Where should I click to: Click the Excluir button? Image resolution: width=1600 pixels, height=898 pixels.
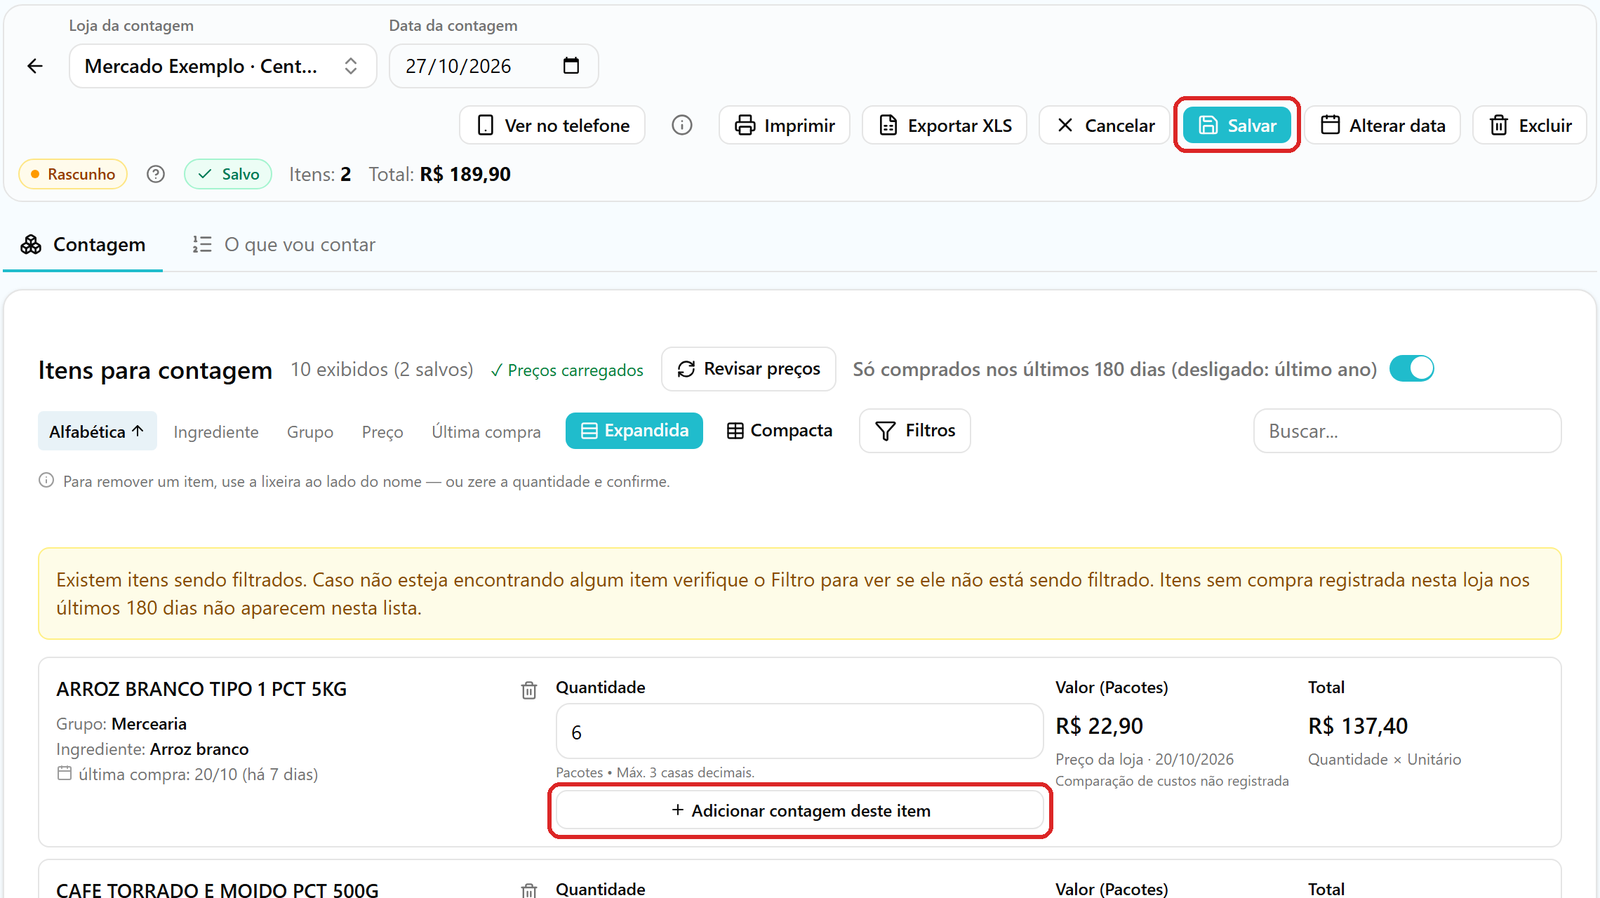[x=1530, y=125]
